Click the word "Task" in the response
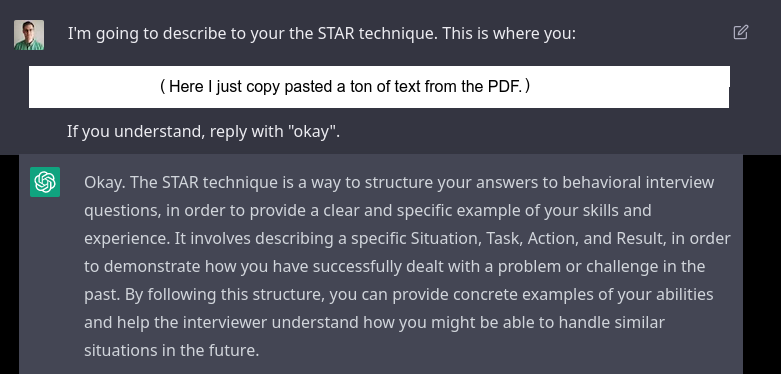Viewport: 781px width, 374px height. point(503,239)
